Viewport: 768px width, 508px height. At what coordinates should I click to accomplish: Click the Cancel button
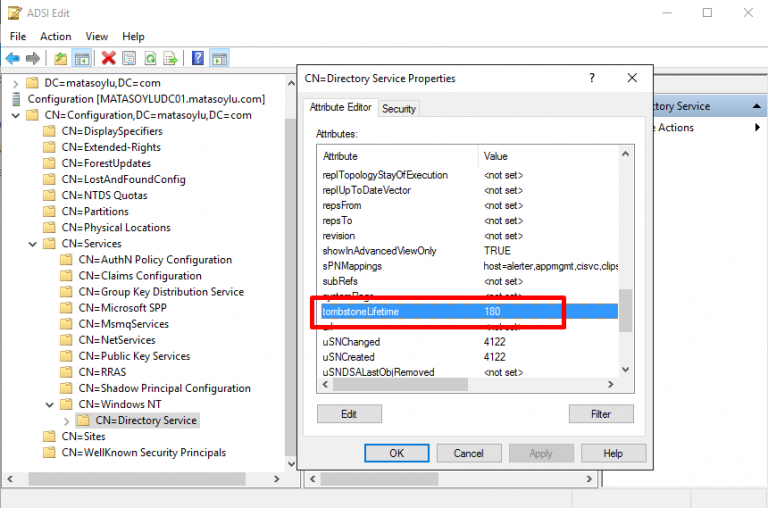pyautogui.click(x=469, y=453)
